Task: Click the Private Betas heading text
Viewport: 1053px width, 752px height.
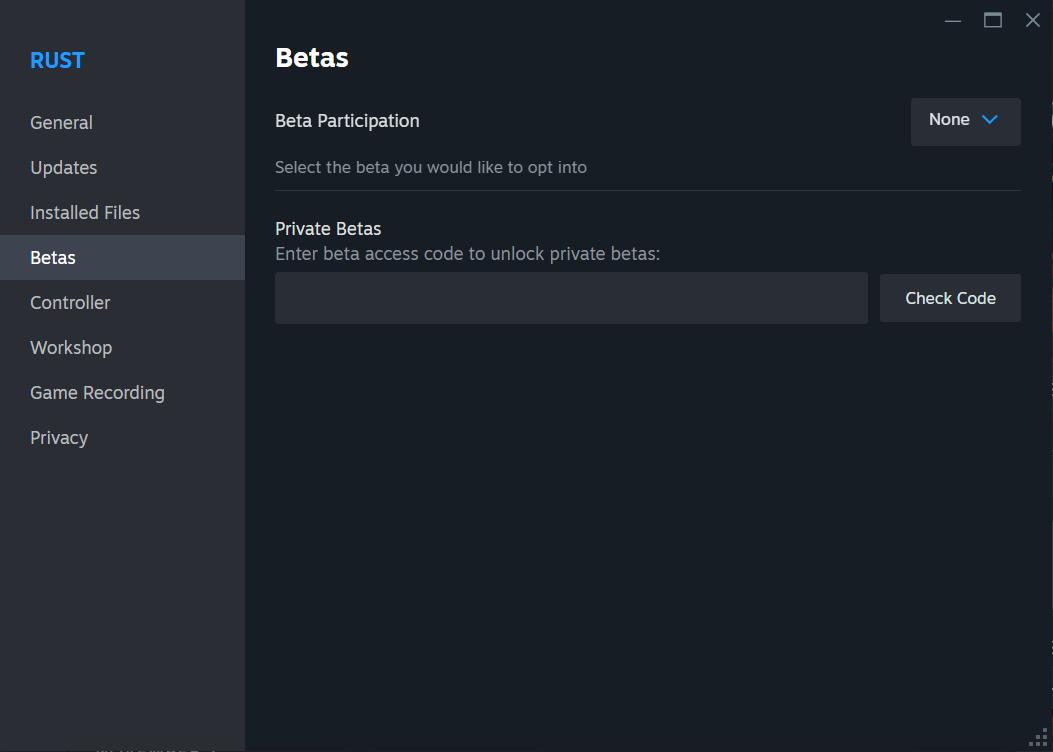Action: (328, 229)
